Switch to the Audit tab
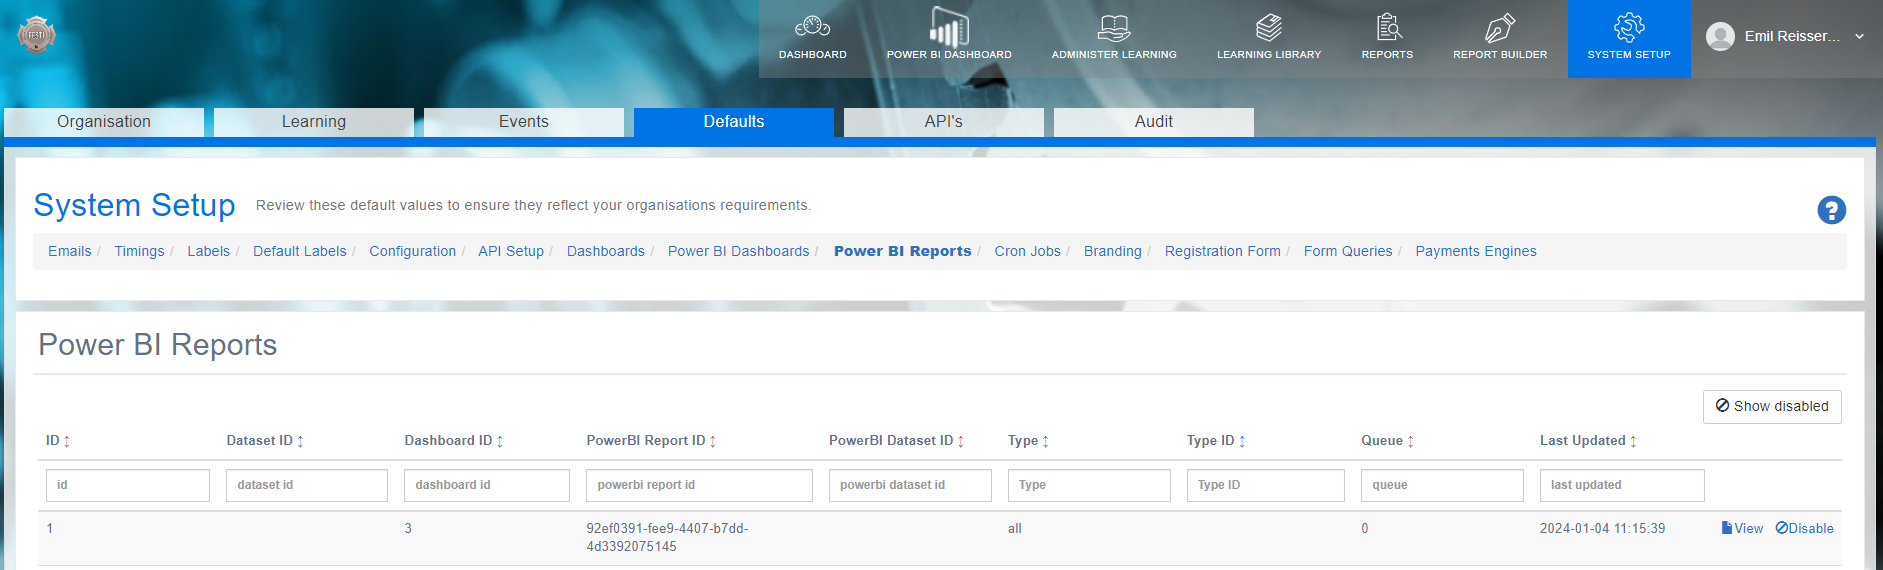The width and height of the screenshot is (1883, 570). pos(1154,122)
